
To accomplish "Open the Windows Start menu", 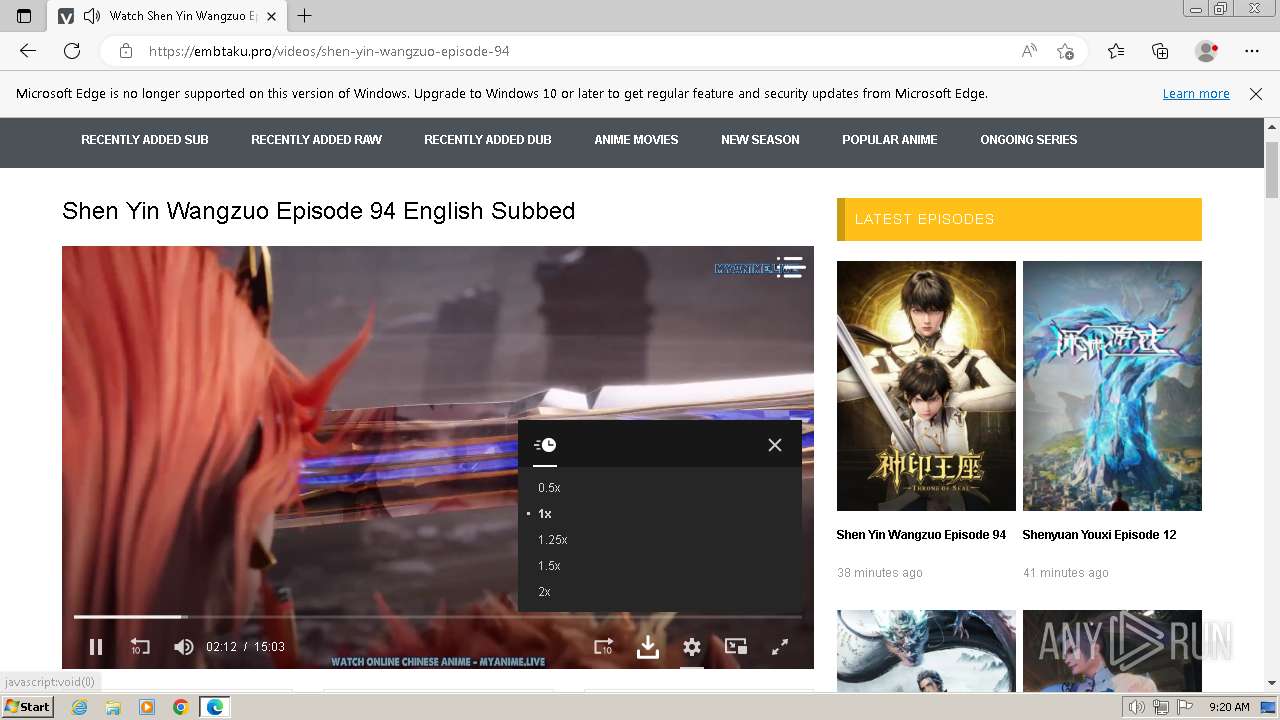I will pos(27,707).
